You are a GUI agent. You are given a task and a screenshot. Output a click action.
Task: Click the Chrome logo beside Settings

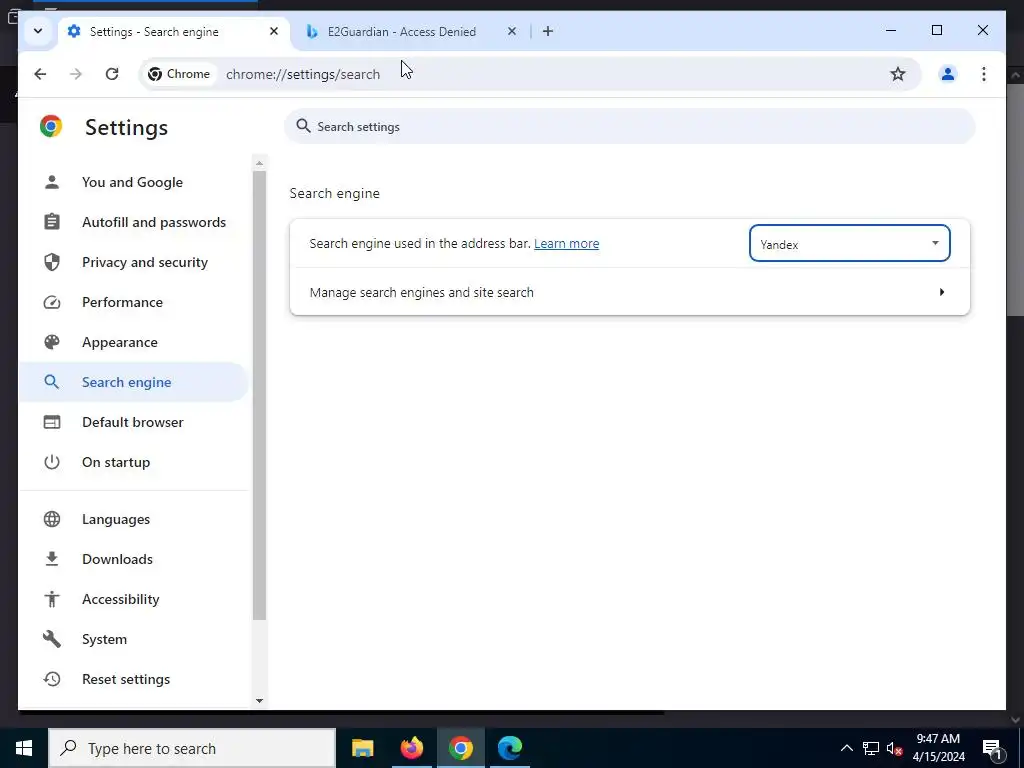tap(51, 126)
